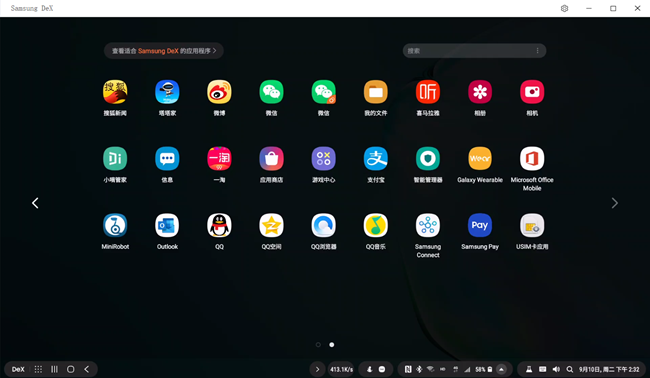Click the DeX button in taskbar
This screenshot has width=650, height=378.
(x=18, y=369)
